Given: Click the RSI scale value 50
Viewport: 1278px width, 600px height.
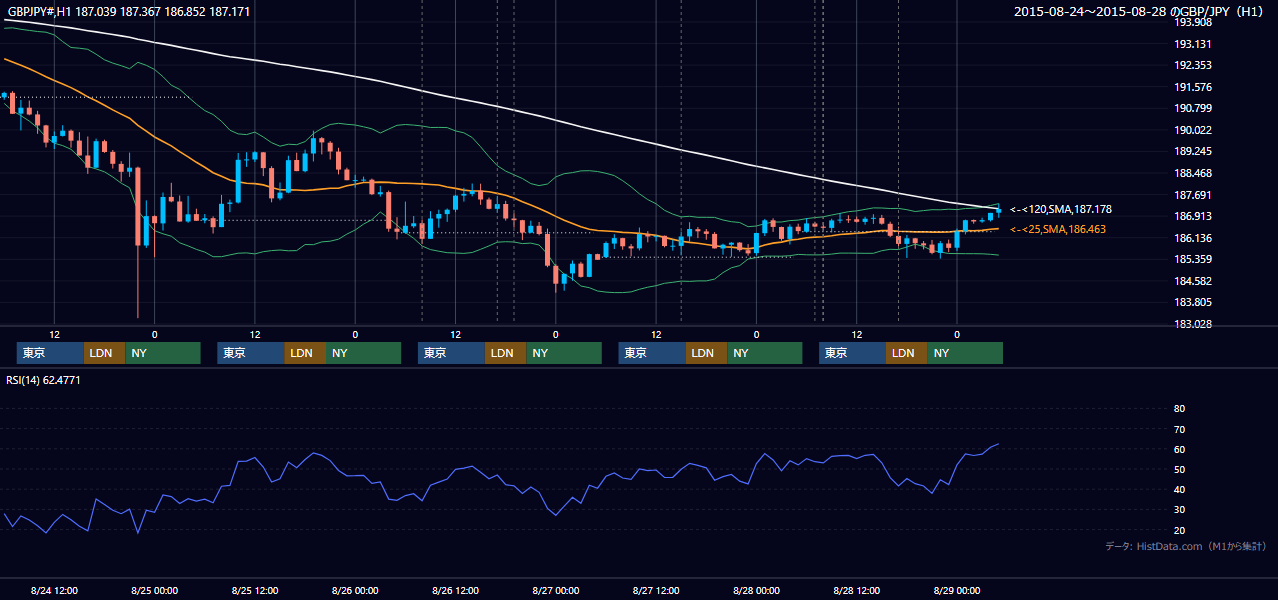Looking at the screenshot, I should pos(1179,469).
